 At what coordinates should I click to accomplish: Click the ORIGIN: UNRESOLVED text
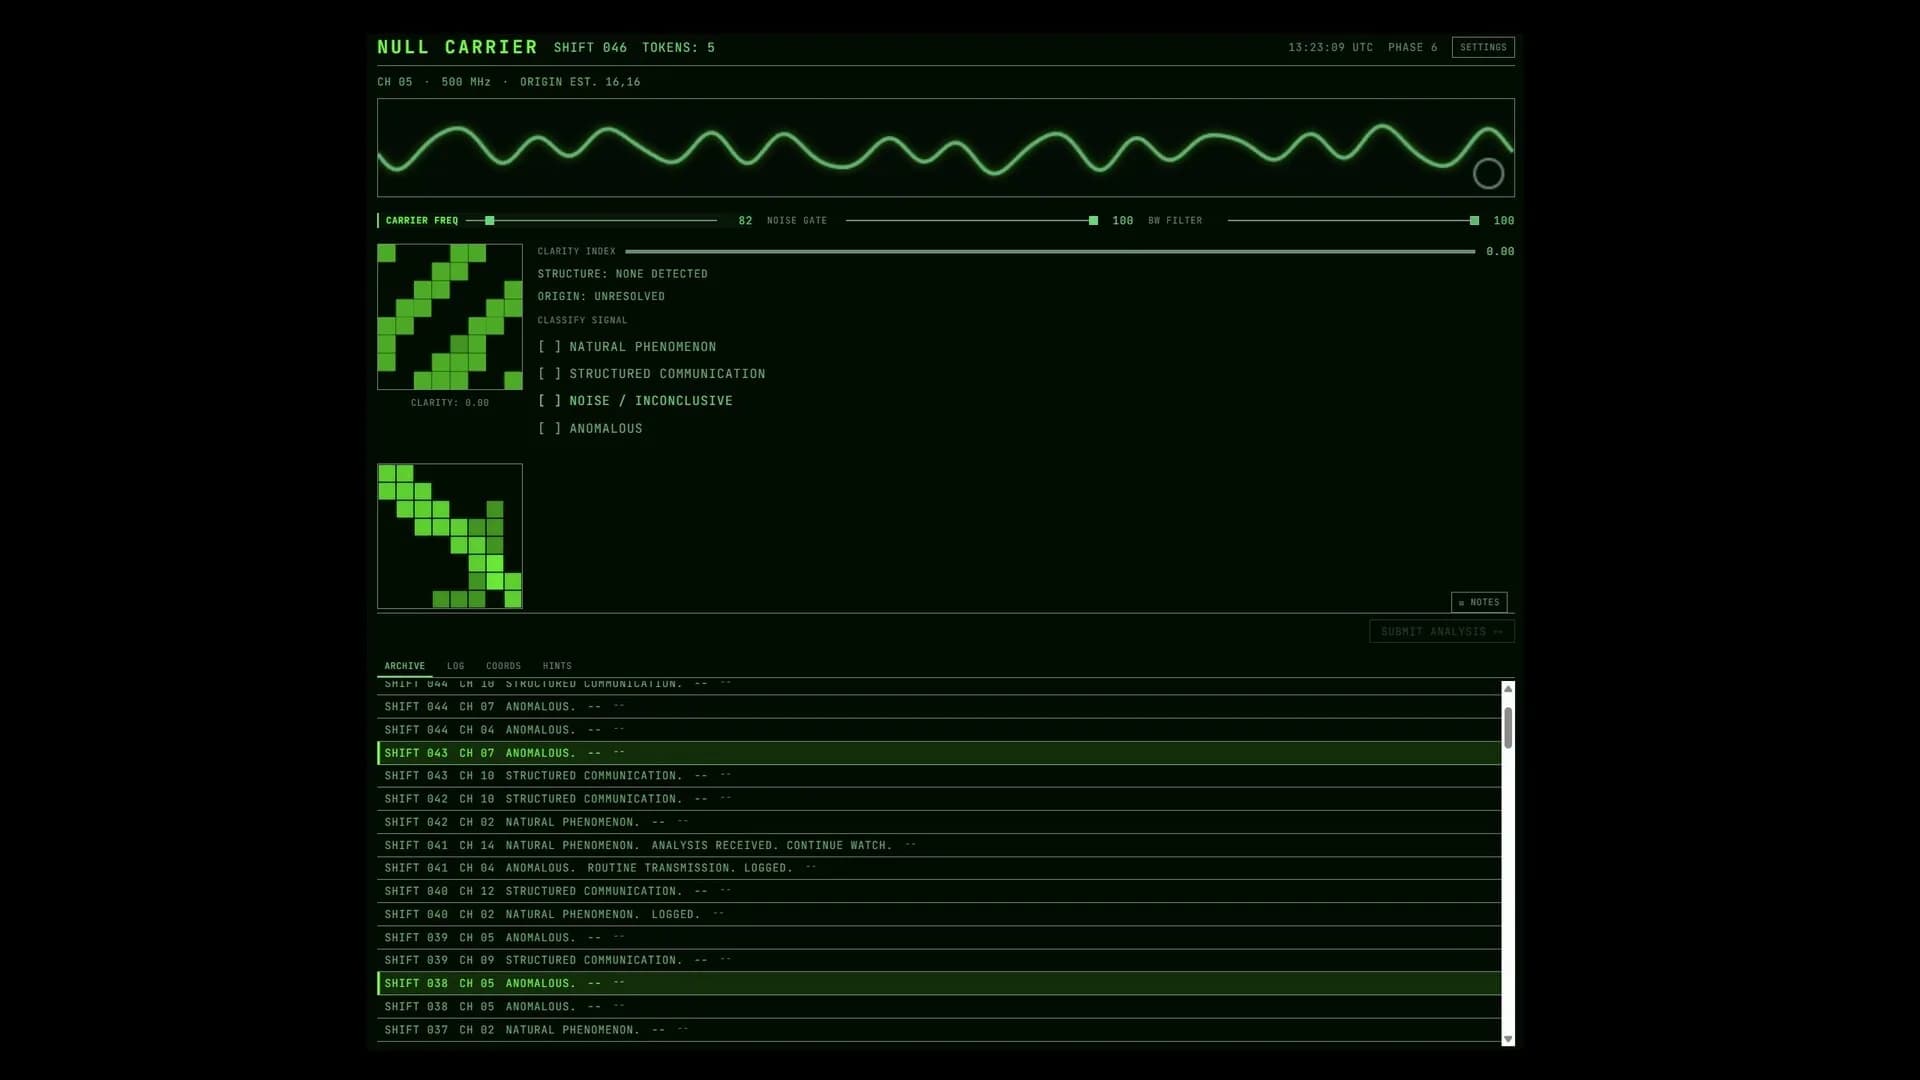[x=601, y=297]
